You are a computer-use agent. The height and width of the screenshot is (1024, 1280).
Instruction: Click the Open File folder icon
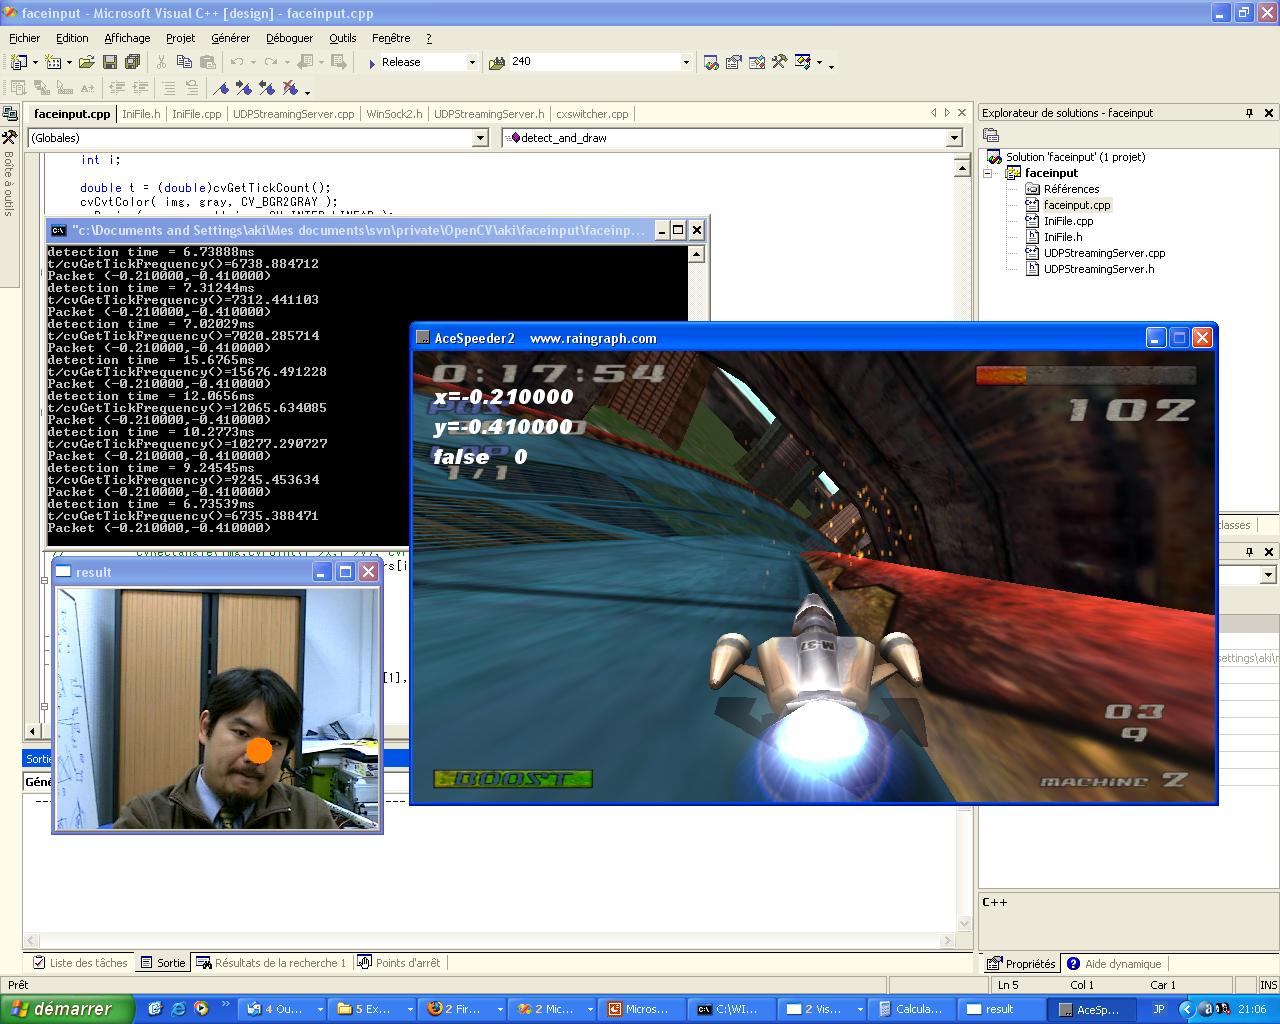point(87,62)
